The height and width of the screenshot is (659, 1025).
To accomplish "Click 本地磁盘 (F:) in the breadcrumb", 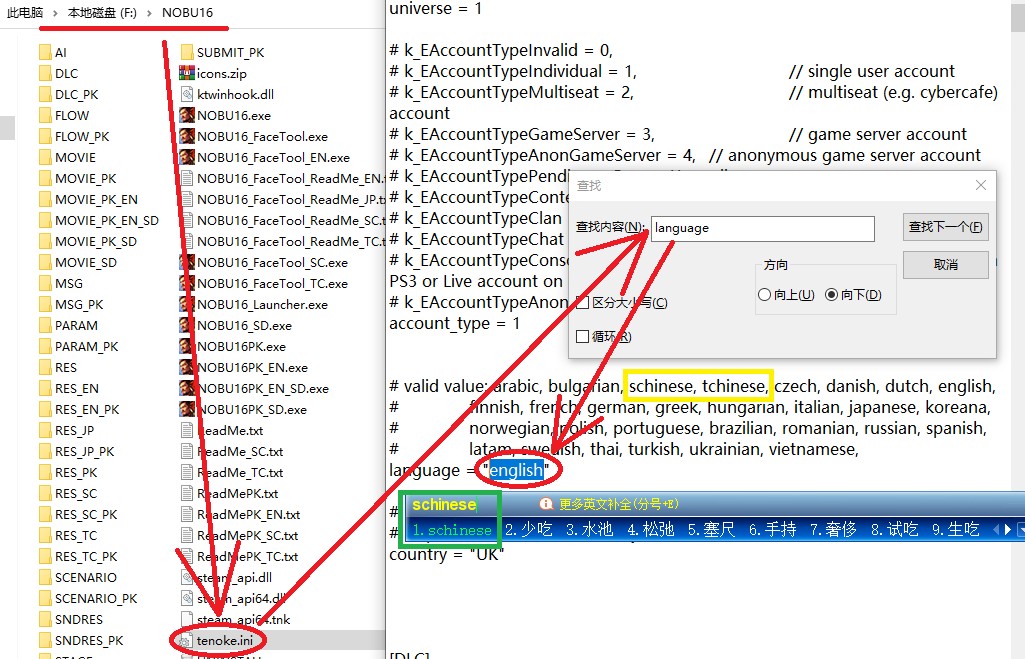I will [x=103, y=12].
